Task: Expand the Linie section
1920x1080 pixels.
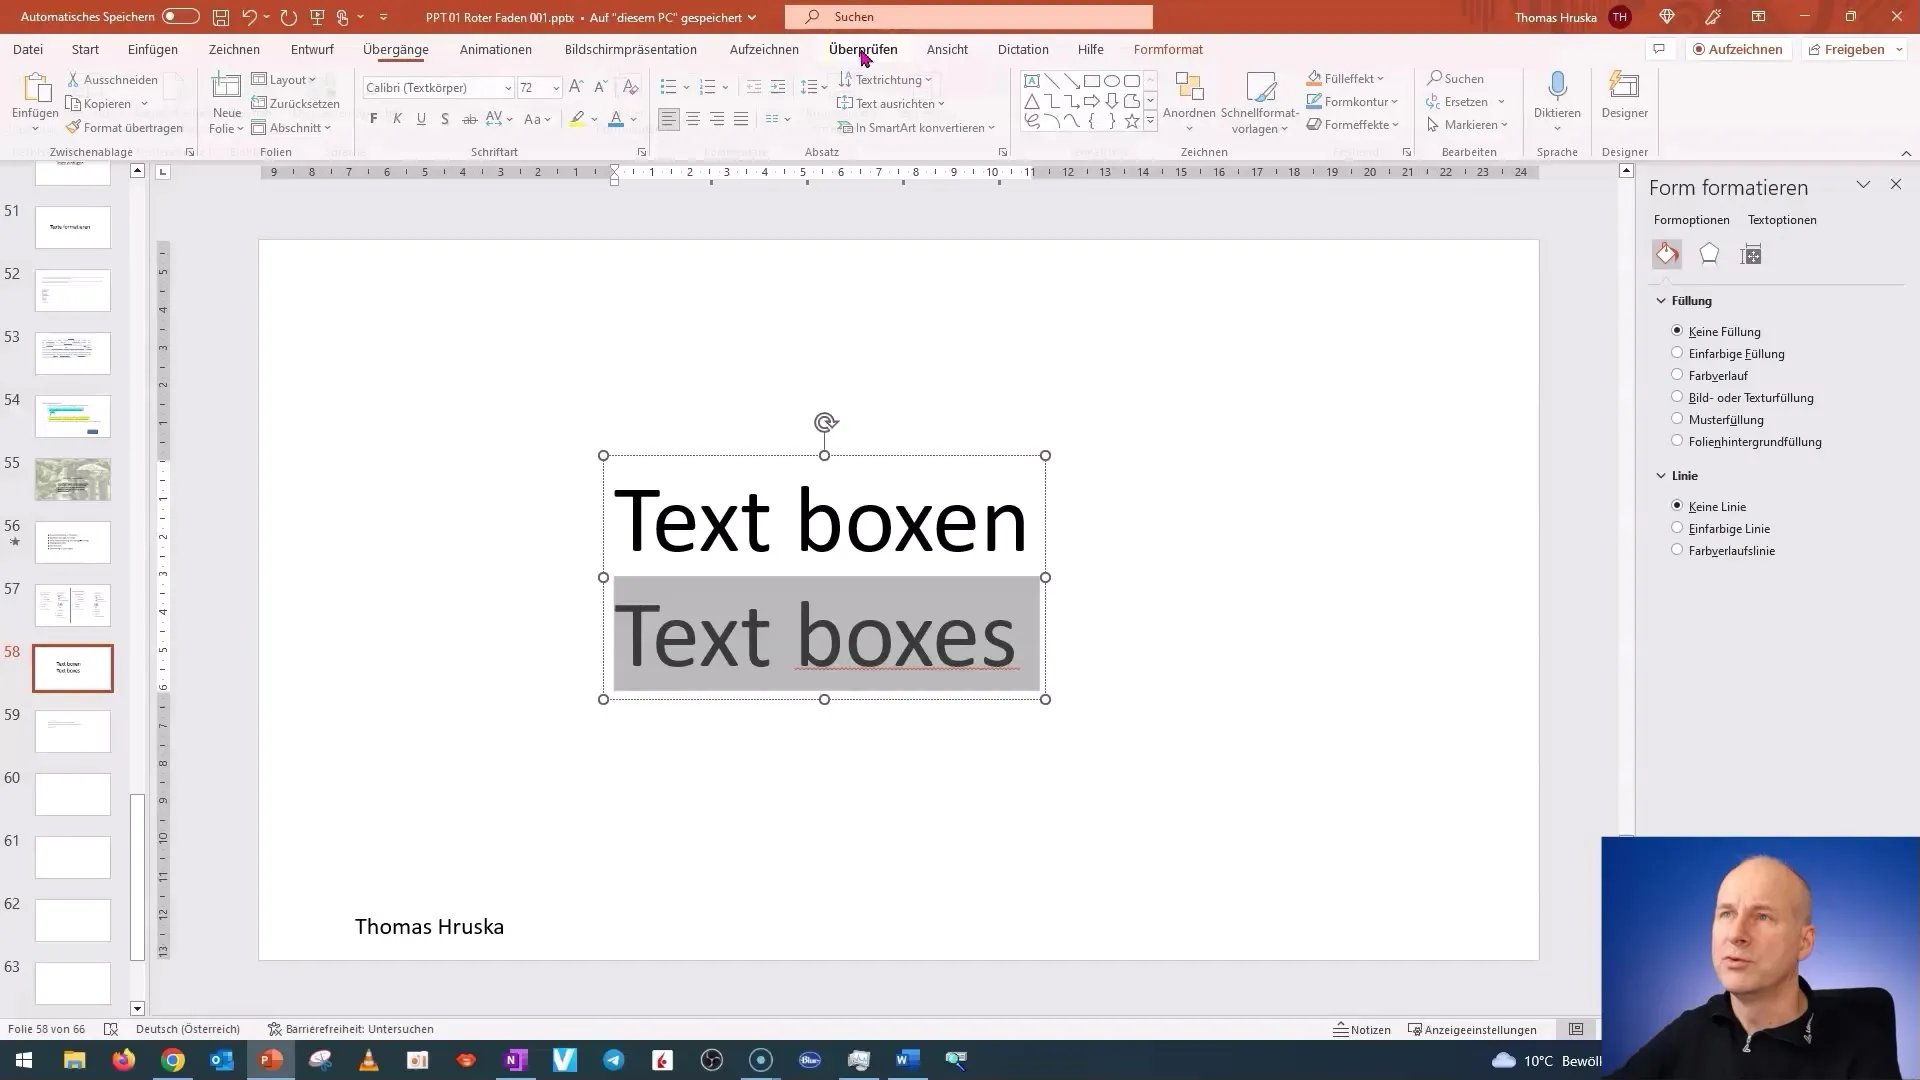Action: click(x=1662, y=475)
